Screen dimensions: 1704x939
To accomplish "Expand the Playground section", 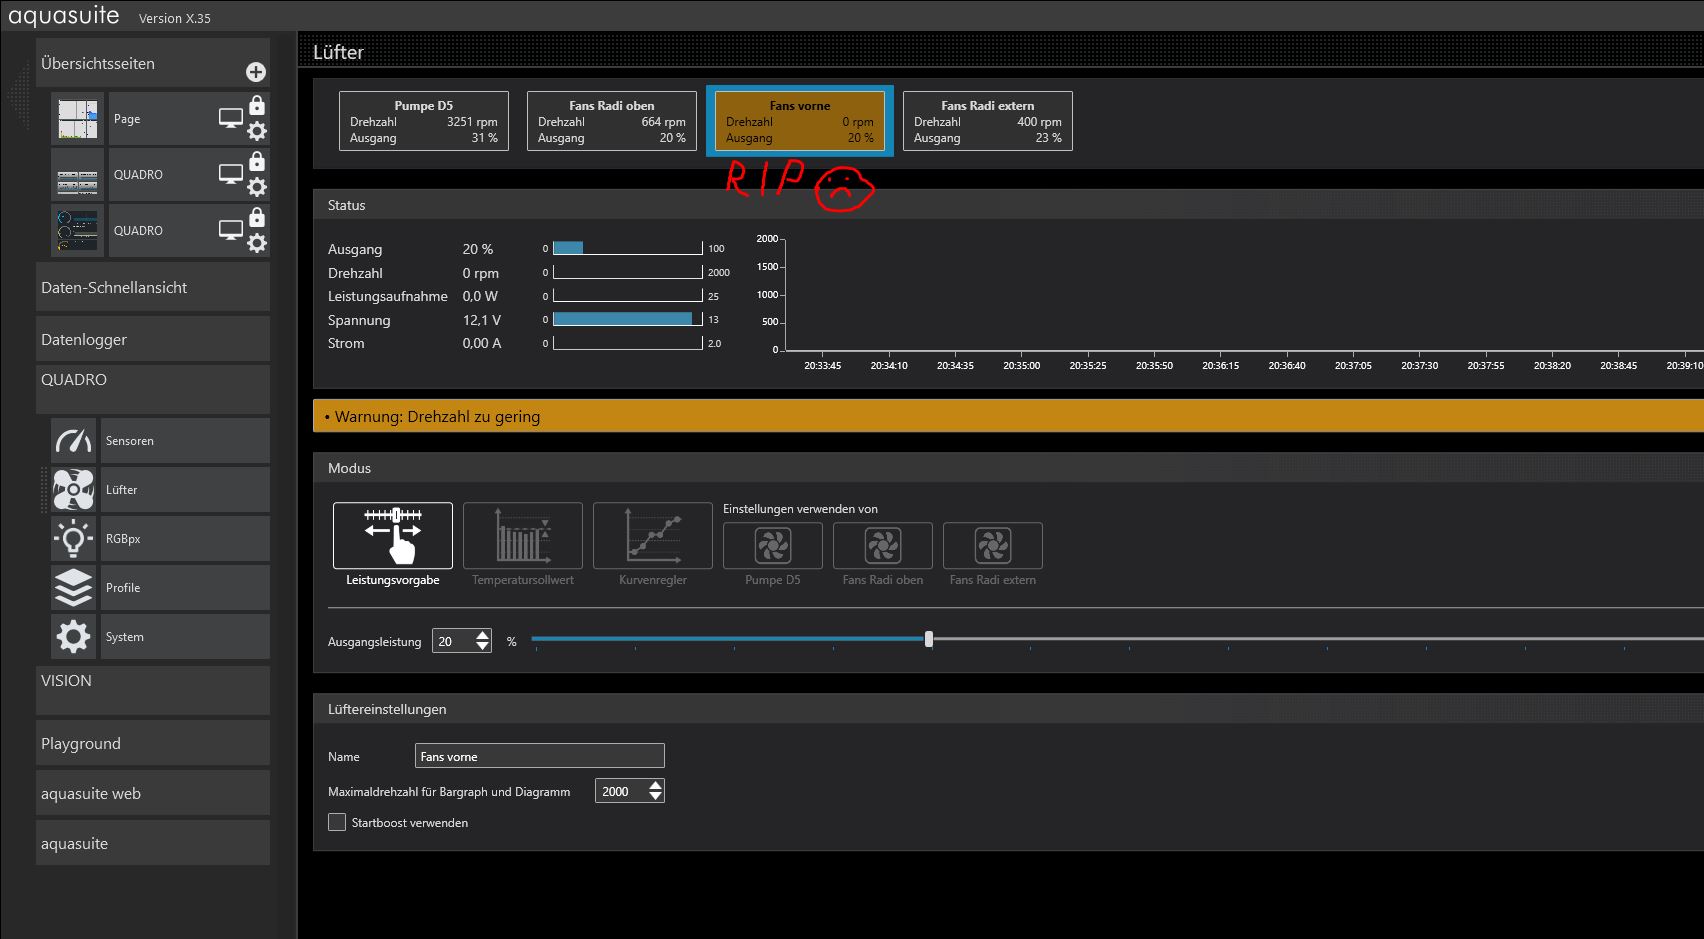I will (152, 744).
